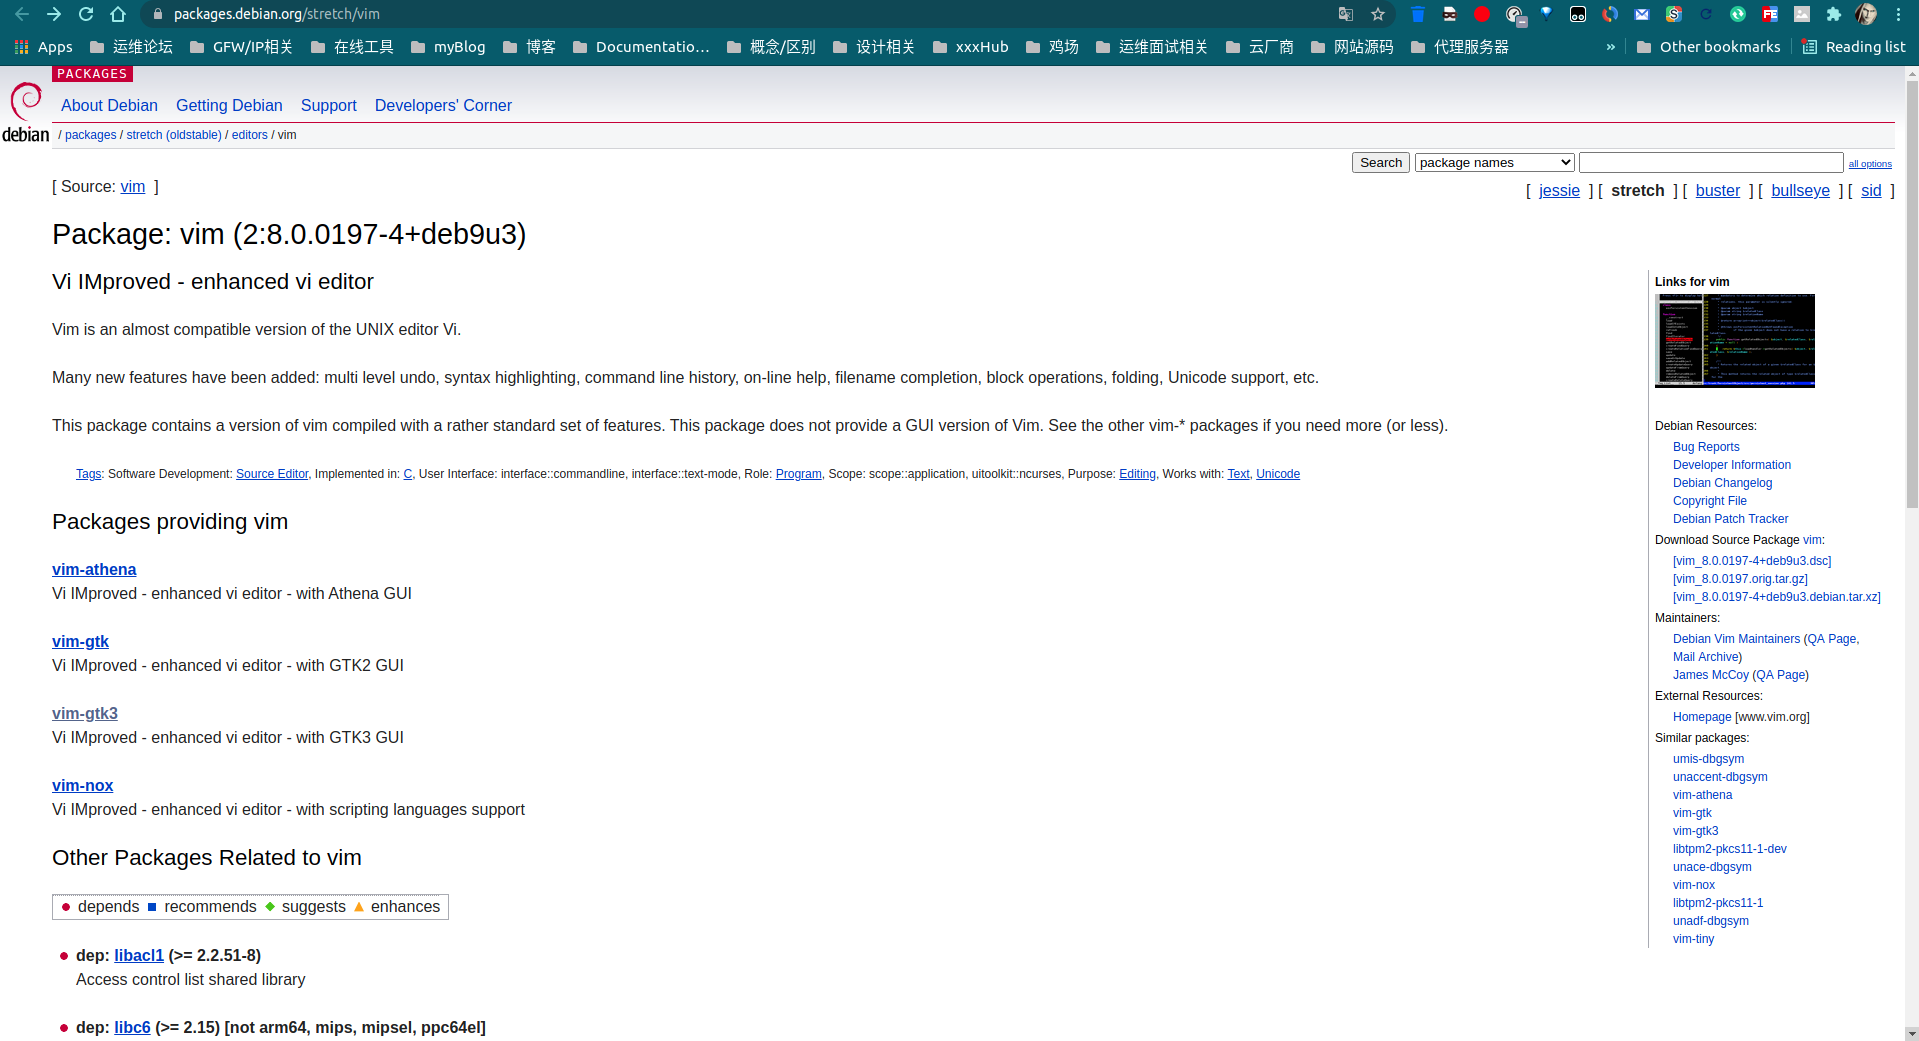Switch to the buster distribution
This screenshot has height=1041, width=1919.
1717,190
